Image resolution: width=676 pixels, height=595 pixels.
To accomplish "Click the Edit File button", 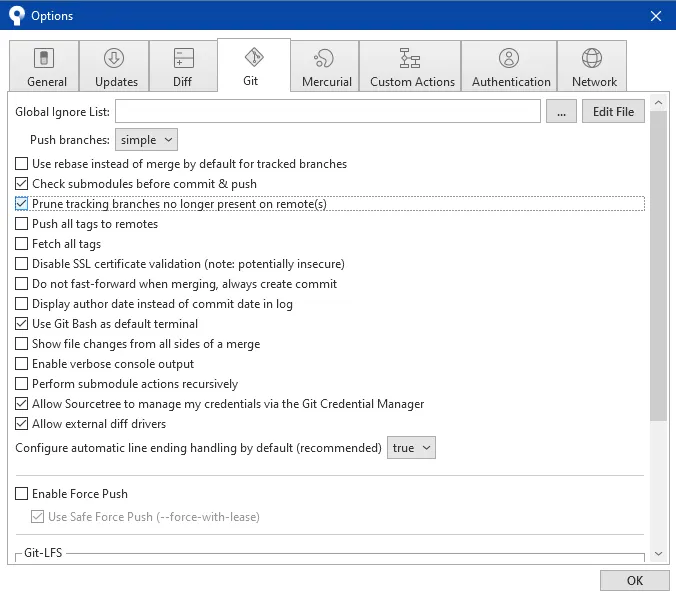I will coord(613,112).
